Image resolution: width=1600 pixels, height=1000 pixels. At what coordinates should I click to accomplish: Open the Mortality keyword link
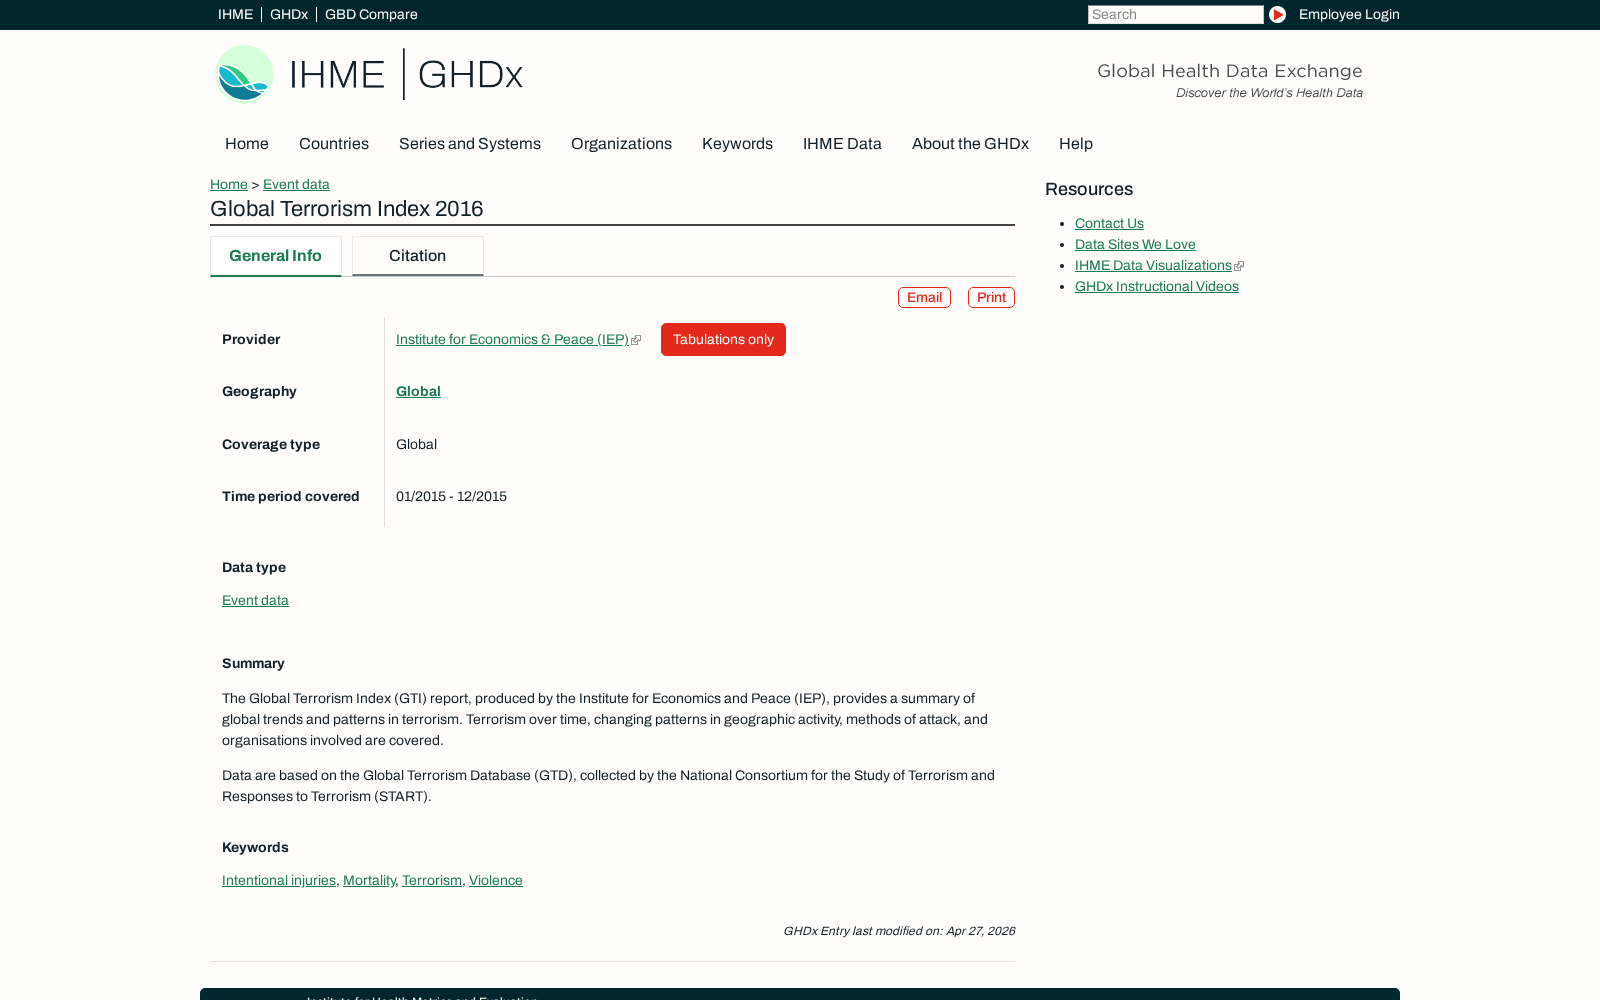(369, 881)
